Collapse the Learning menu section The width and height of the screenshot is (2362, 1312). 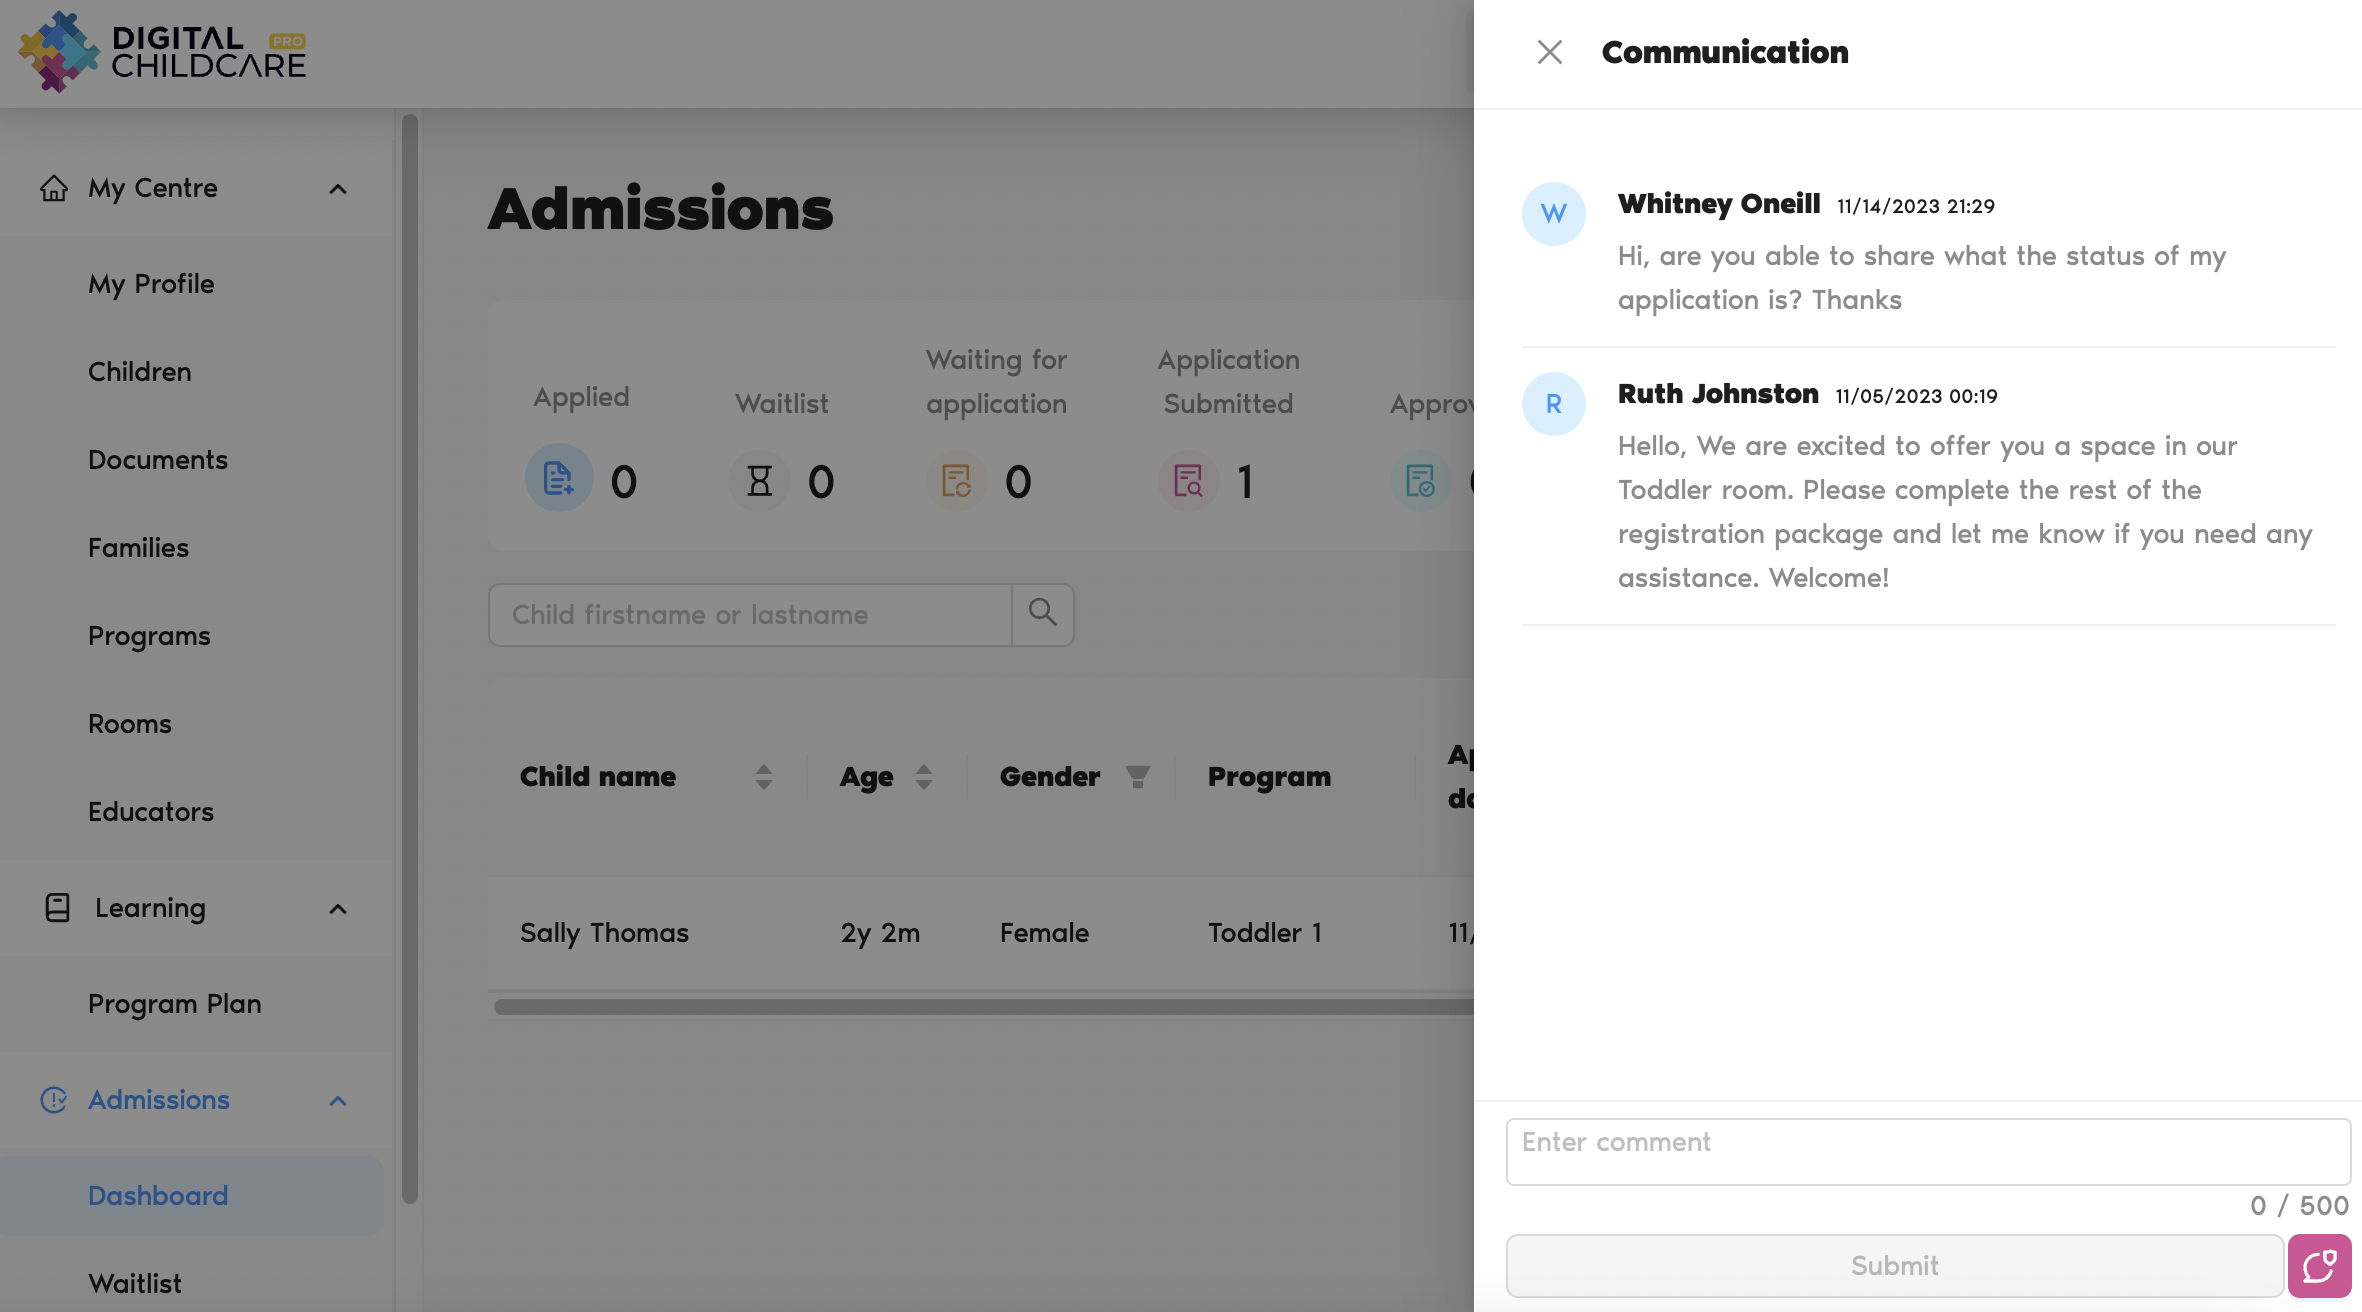coord(338,909)
